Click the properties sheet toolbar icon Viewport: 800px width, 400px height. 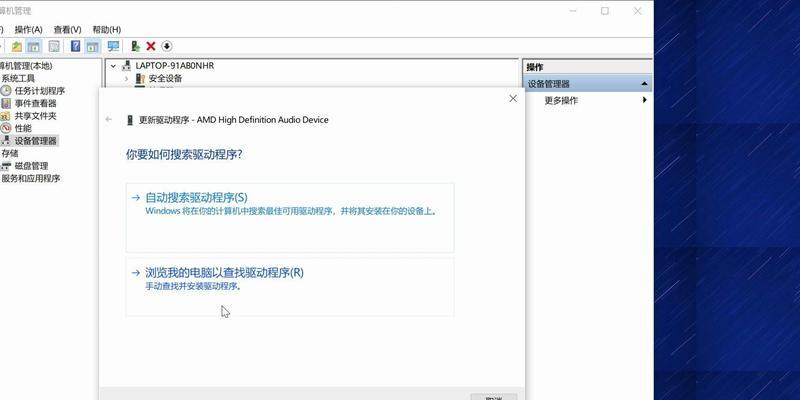54,46
